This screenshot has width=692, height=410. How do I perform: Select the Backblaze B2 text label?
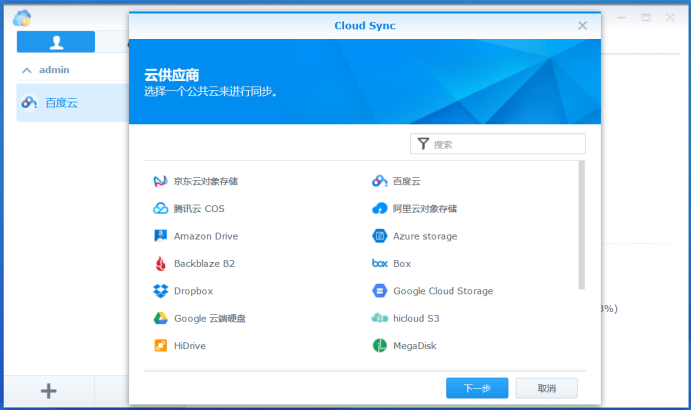coord(204,263)
